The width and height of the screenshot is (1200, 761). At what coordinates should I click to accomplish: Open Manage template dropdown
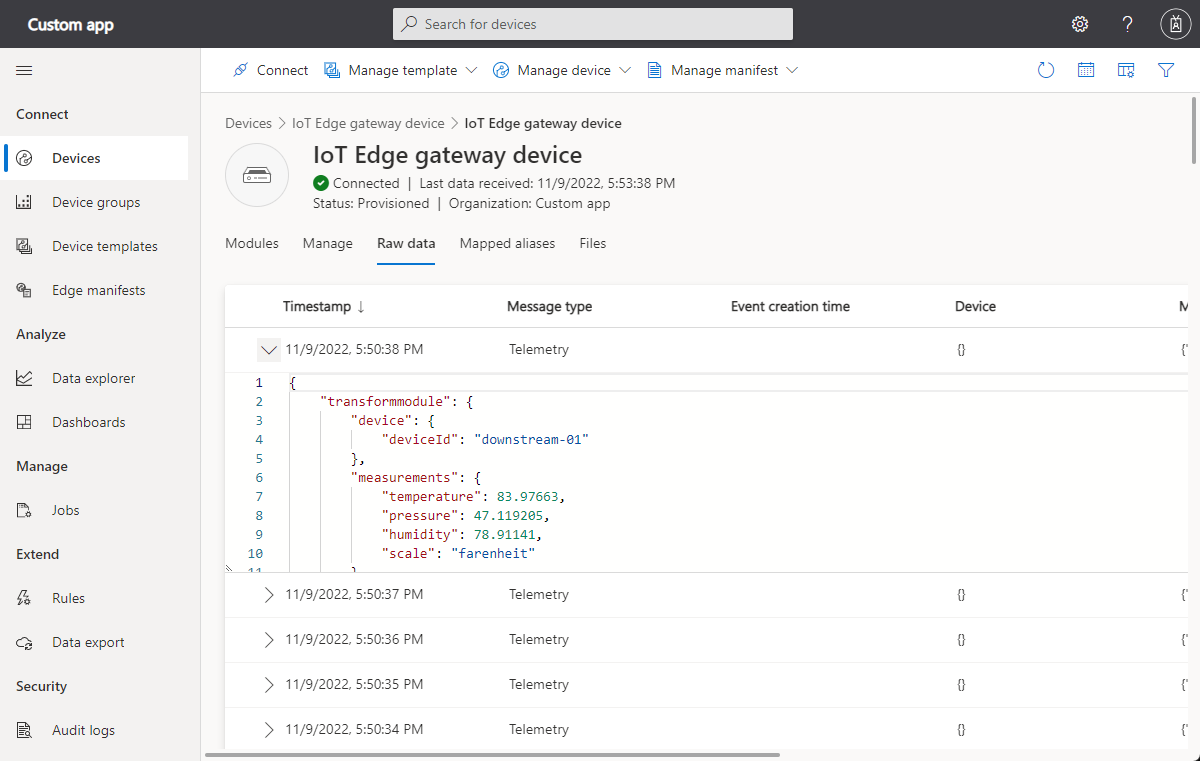401,70
